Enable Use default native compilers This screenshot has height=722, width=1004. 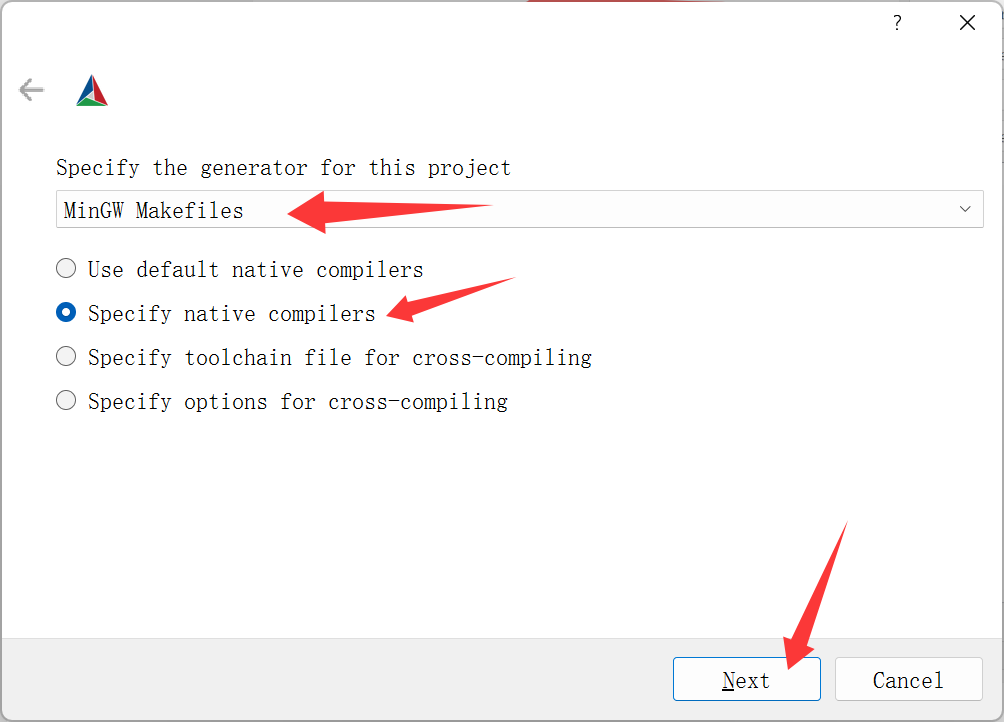[65, 268]
